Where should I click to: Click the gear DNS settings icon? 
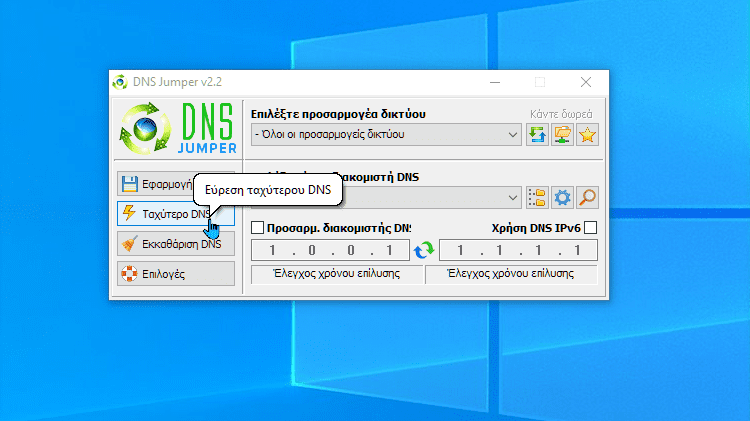point(562,197)
